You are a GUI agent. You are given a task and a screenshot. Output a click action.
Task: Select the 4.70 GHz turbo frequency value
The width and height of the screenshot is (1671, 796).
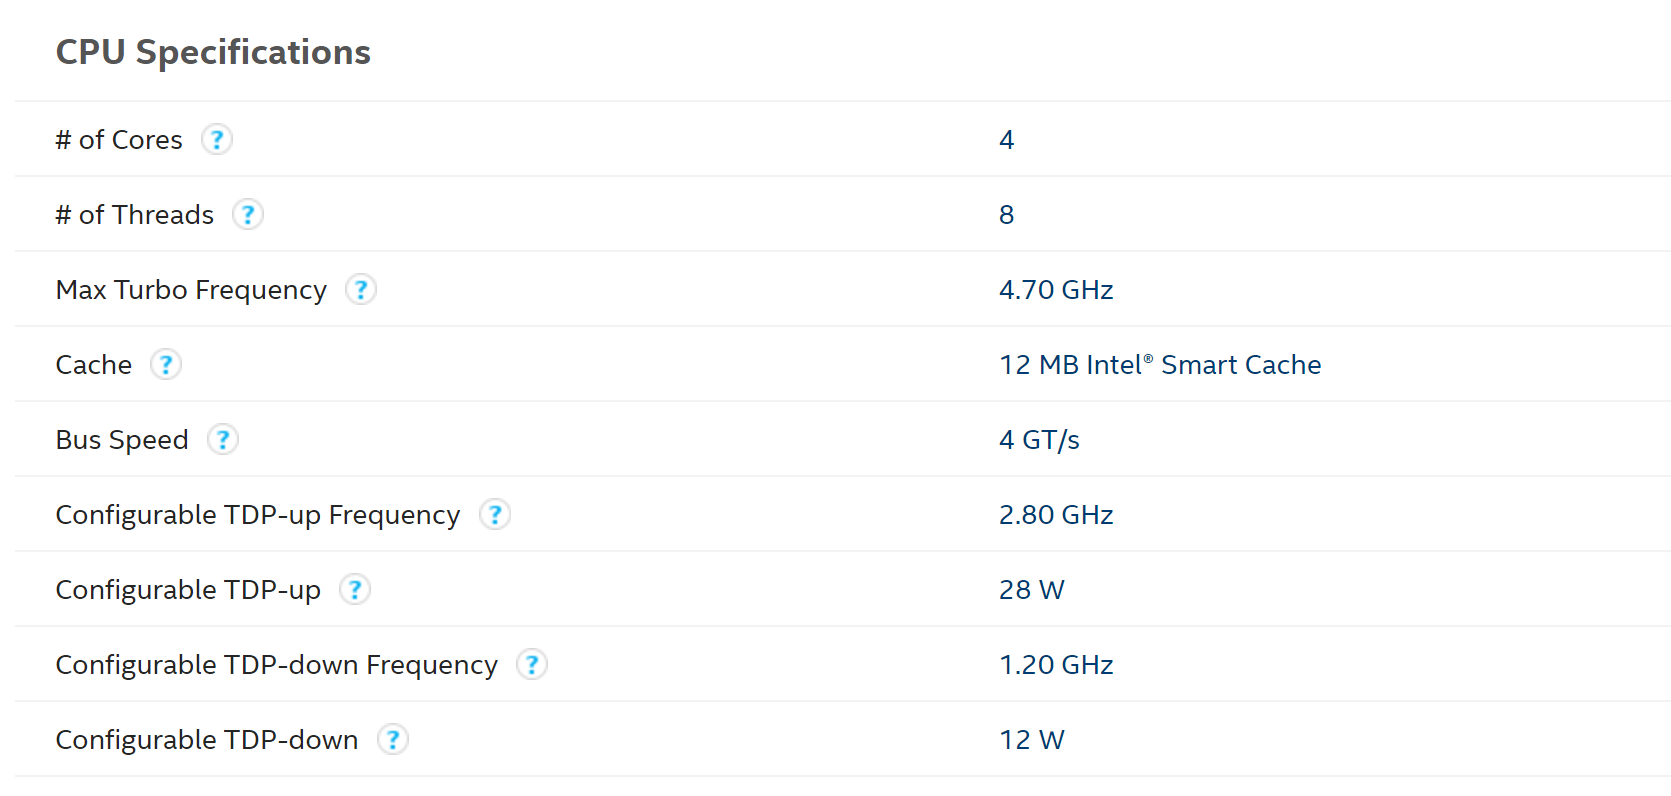1056,290
